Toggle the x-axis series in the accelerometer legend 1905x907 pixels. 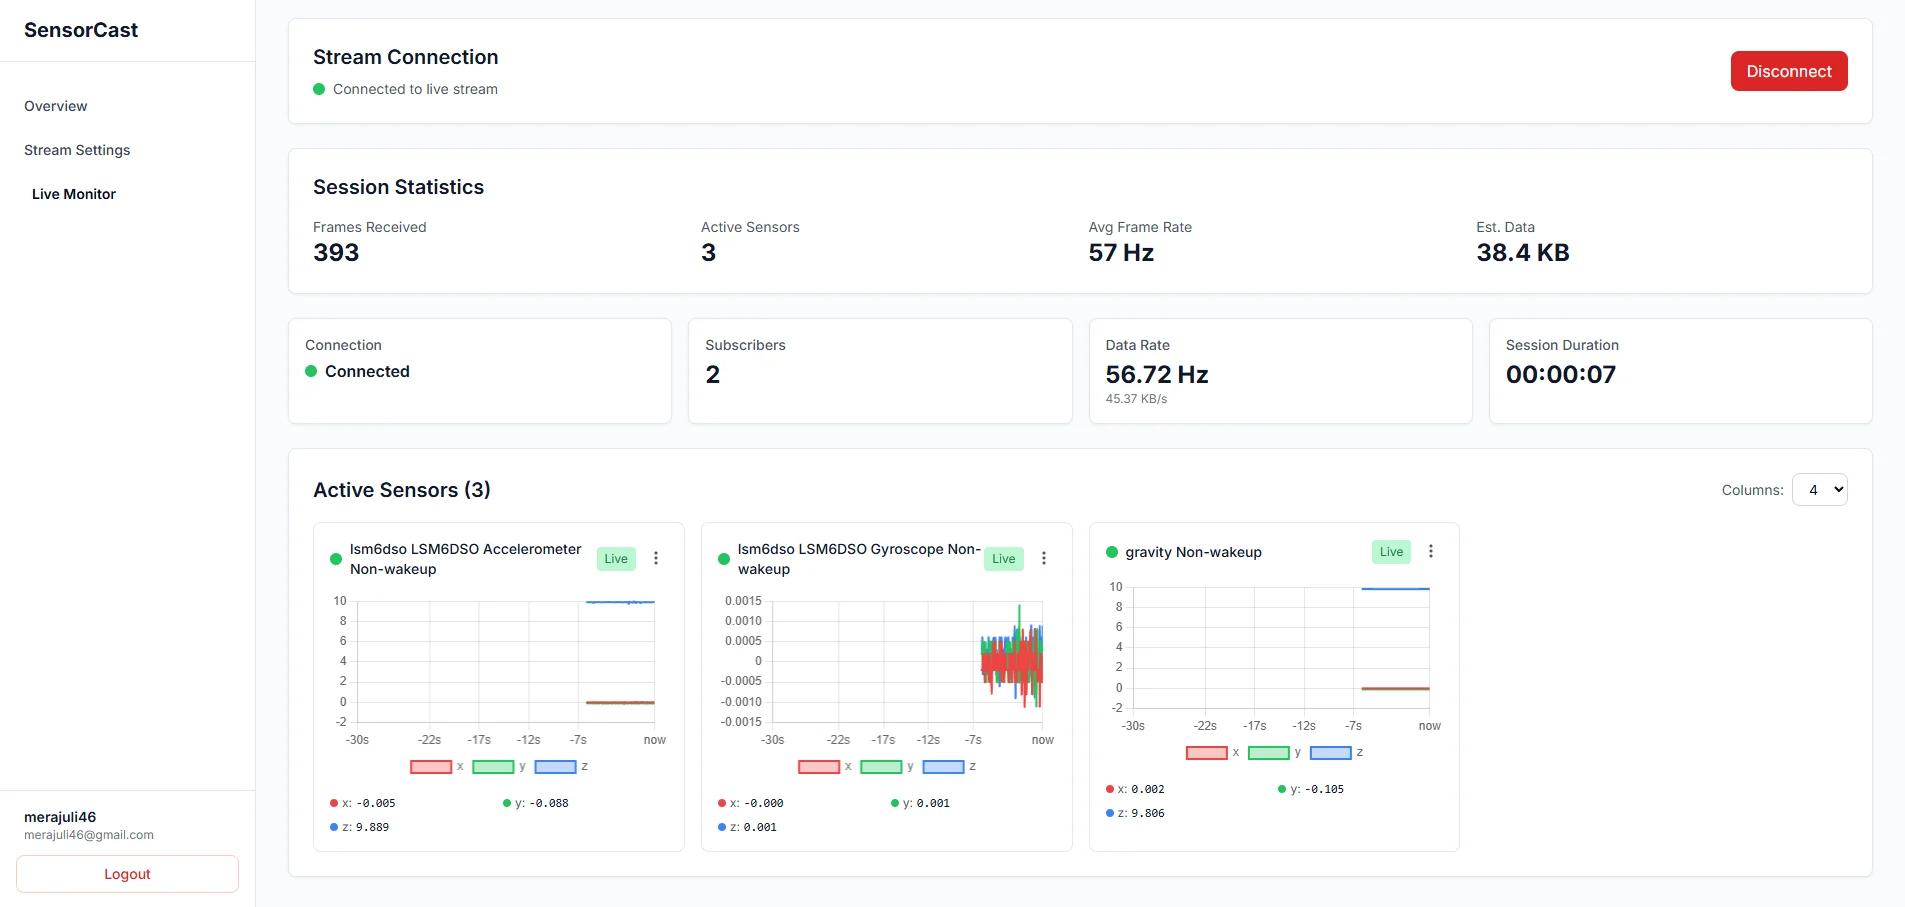pos(432,766)
